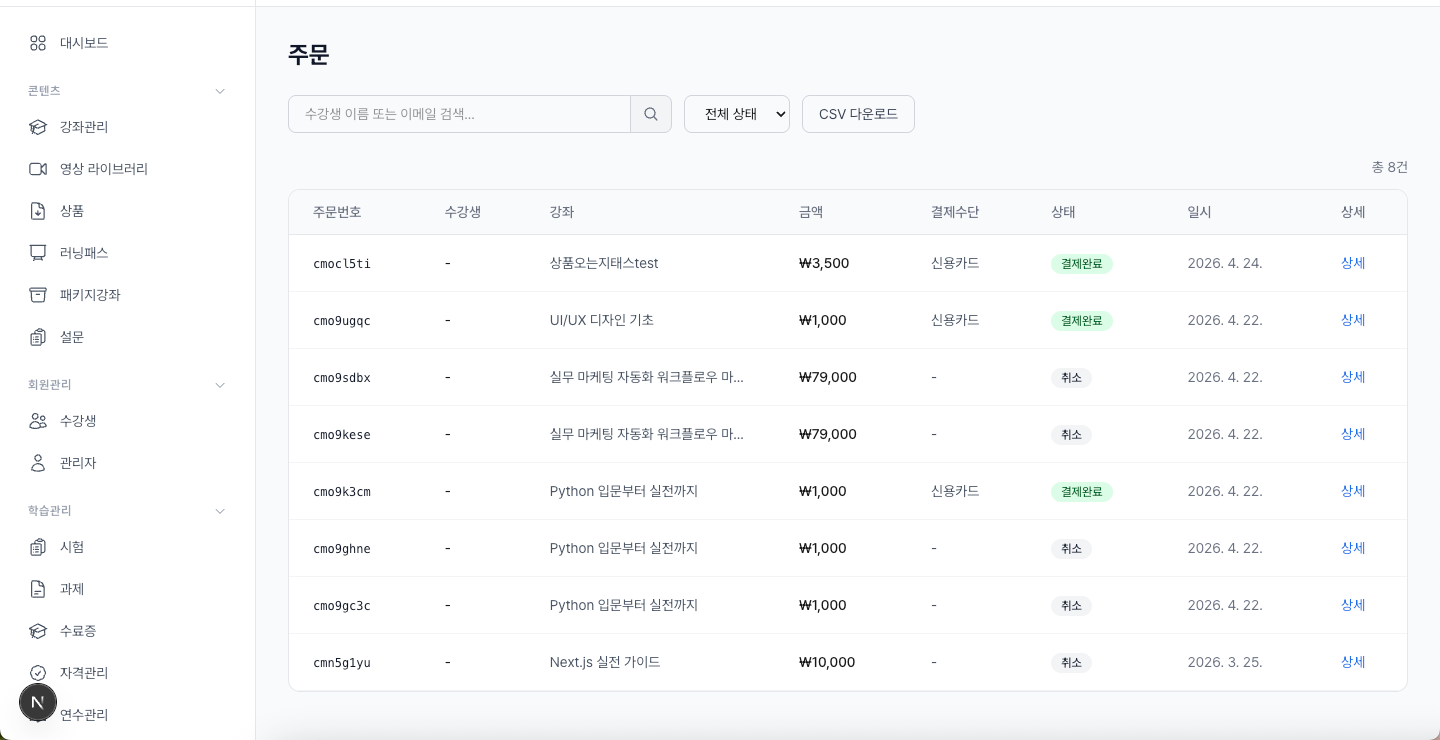
Task: Focus the 수강생 이름 또는 이메일 search field
Action: [x=459, y=114]
